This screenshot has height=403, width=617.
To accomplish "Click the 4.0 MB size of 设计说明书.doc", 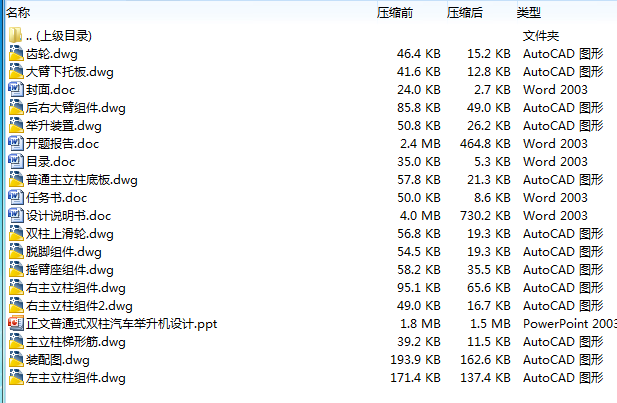I will (x=420, y=216).
